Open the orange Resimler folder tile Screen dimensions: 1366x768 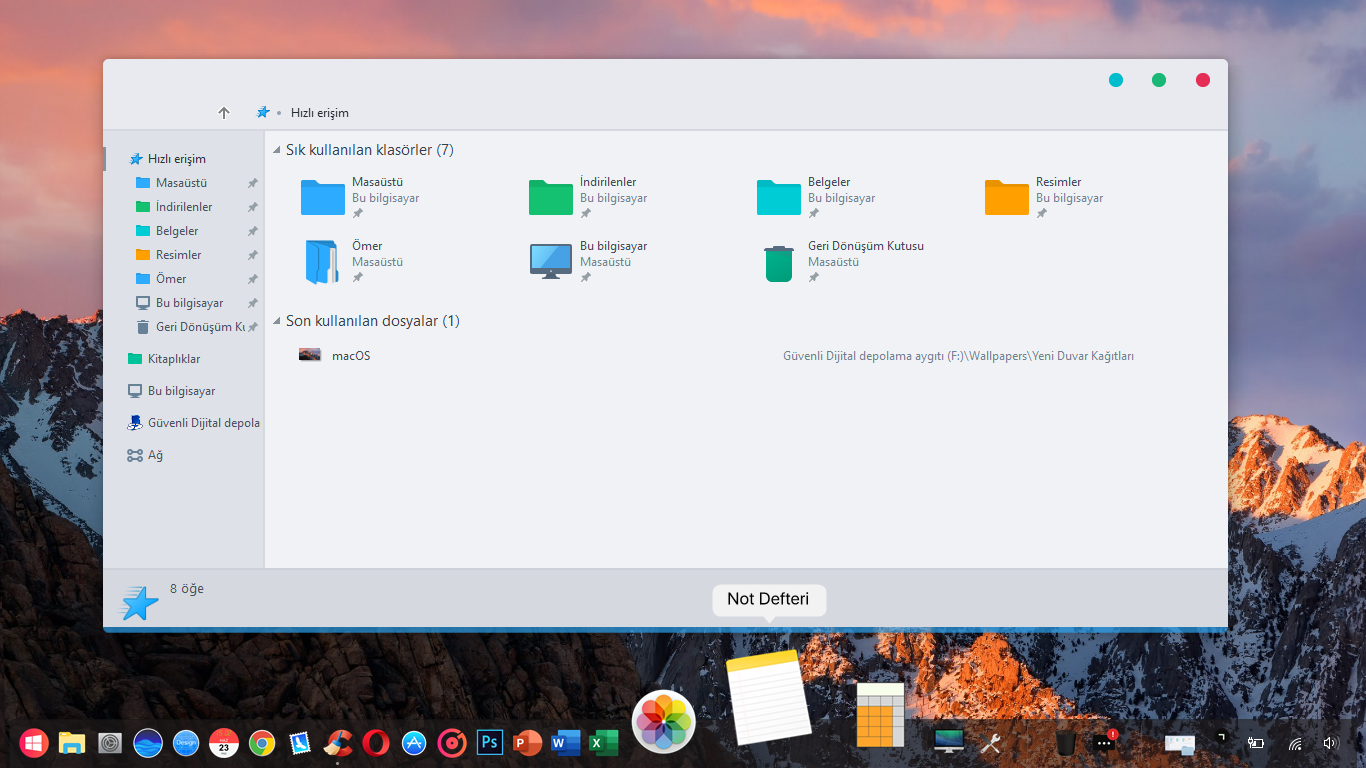point(1007,197)
